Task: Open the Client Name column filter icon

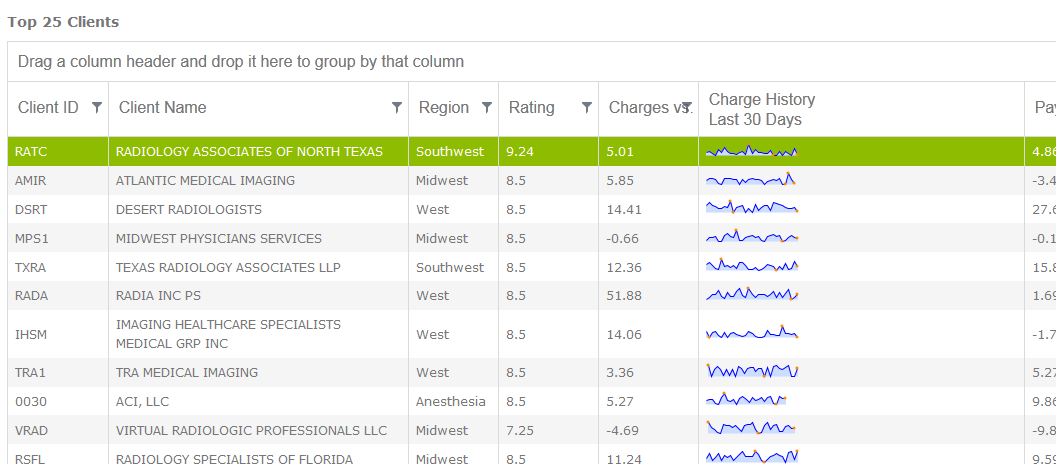Action: click(x=397, y=108)
